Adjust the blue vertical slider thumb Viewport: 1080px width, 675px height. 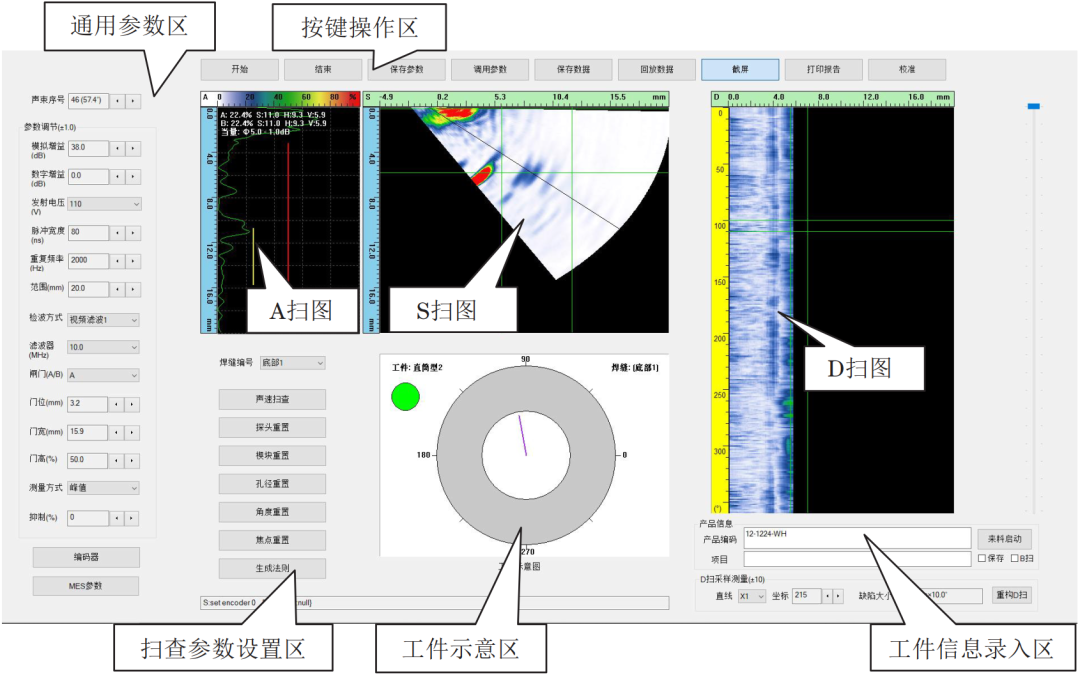coord(1033,106)
